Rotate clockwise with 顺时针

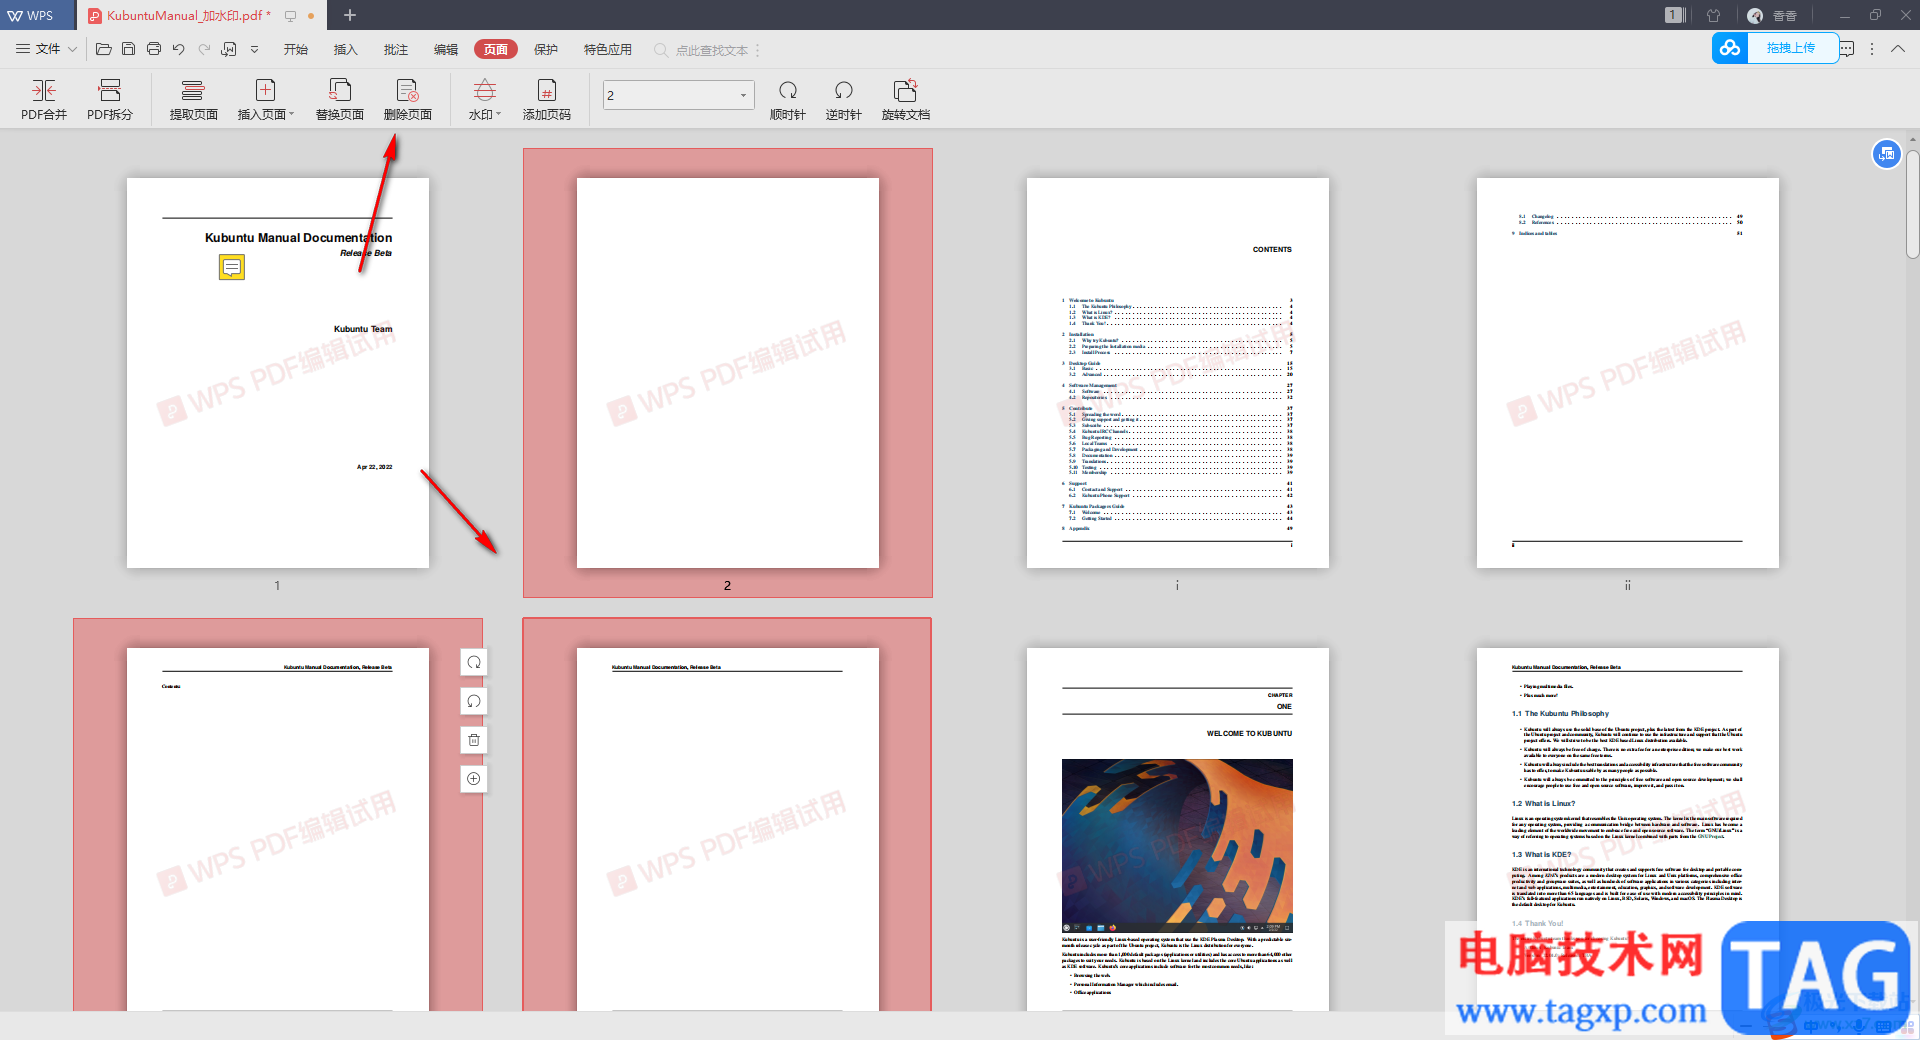click(788, 100)
